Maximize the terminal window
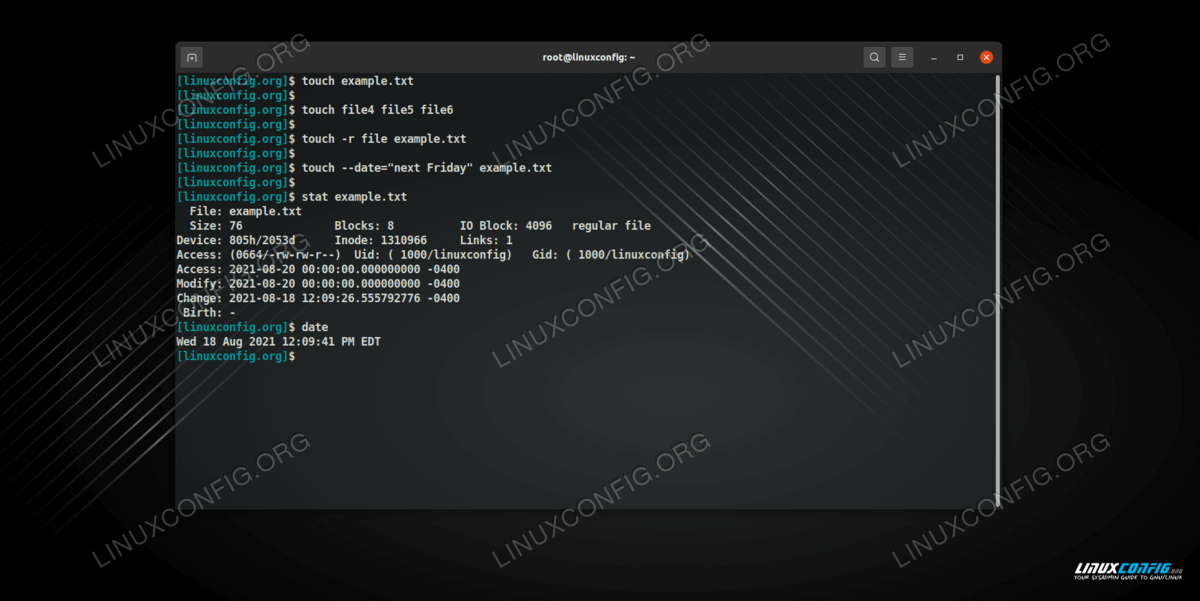 pyautogui.click(x=960, y=58)
